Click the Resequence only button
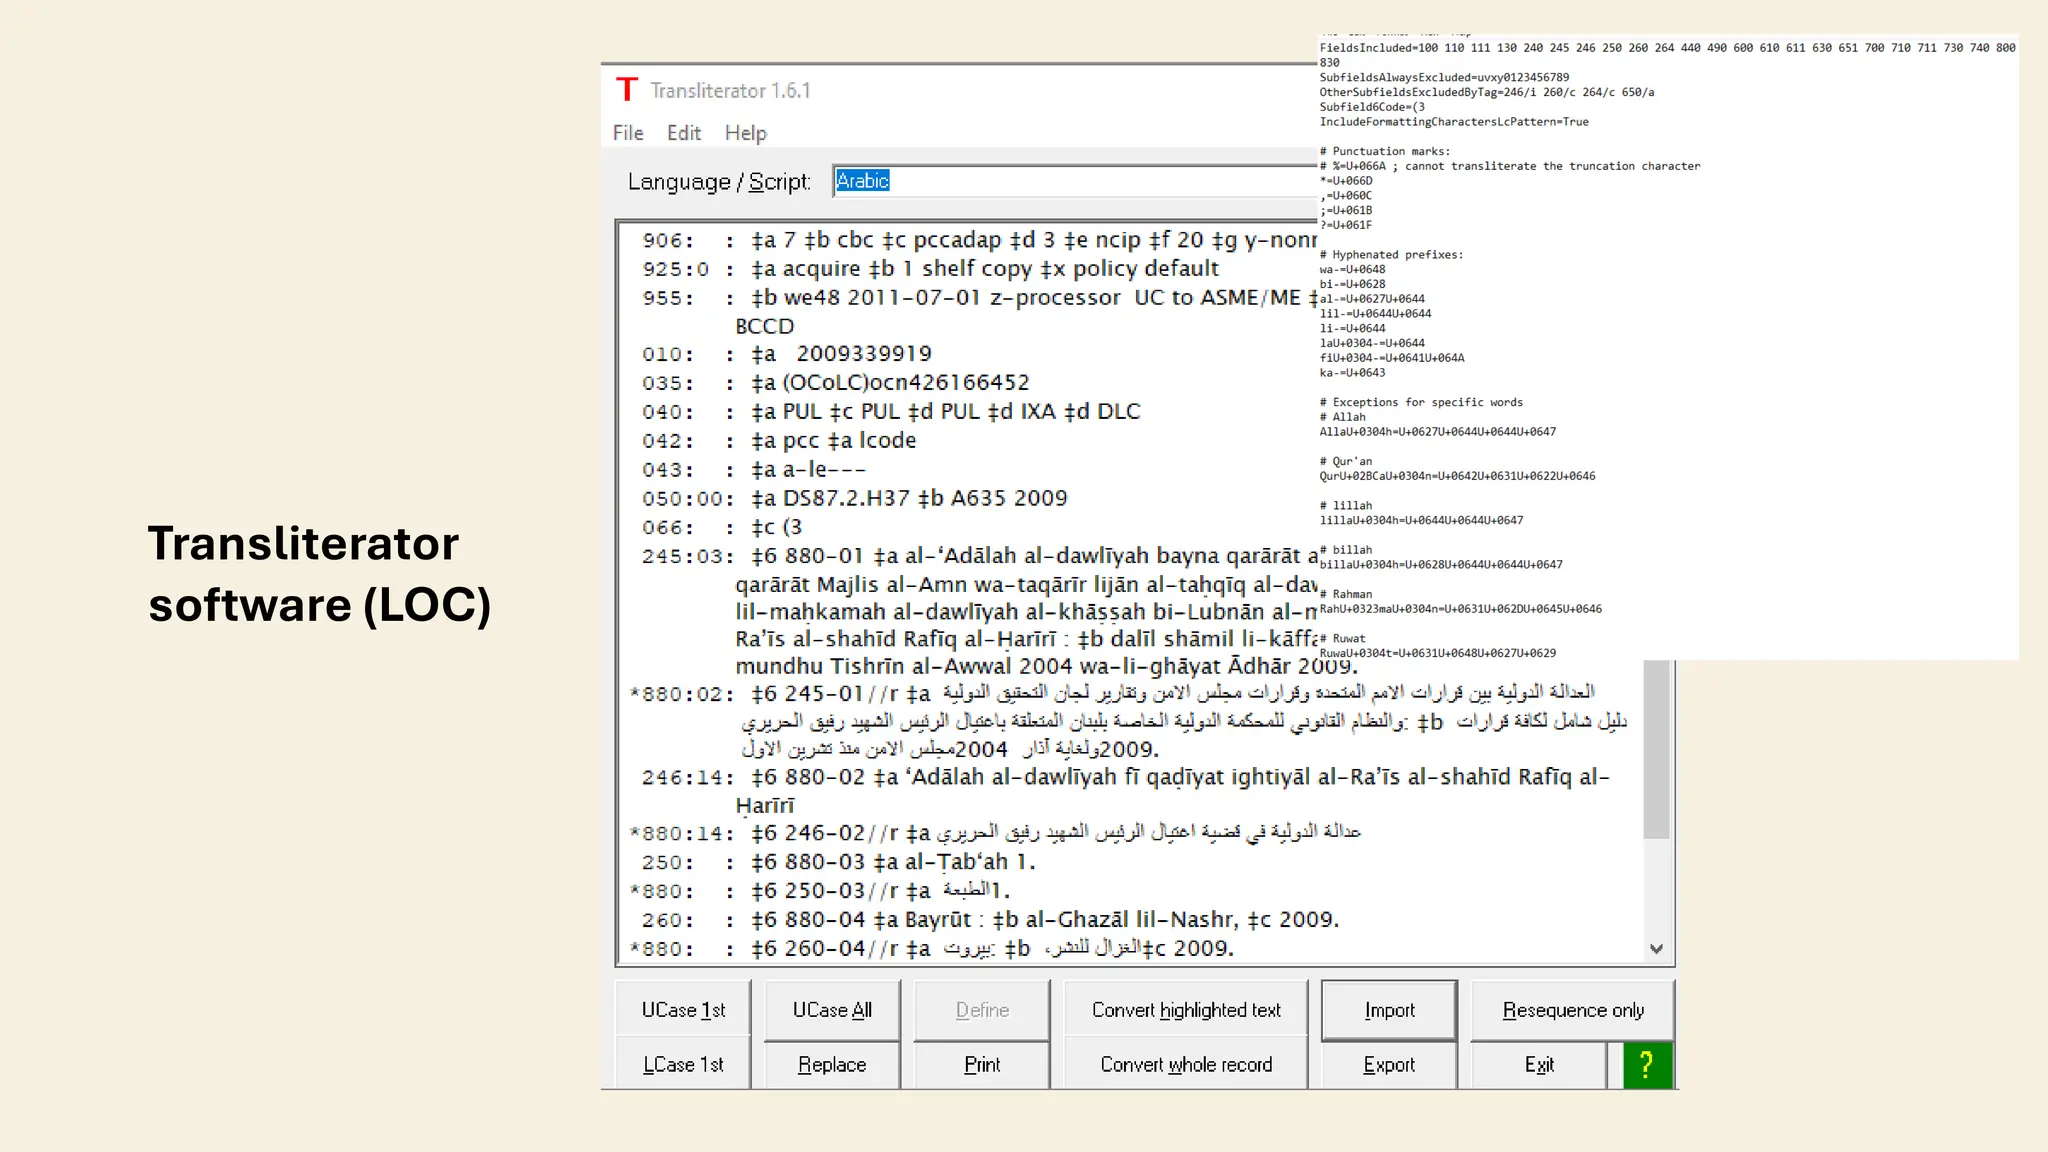The height and width of the screenshot is (1152, 2048). [1573, 1010]
